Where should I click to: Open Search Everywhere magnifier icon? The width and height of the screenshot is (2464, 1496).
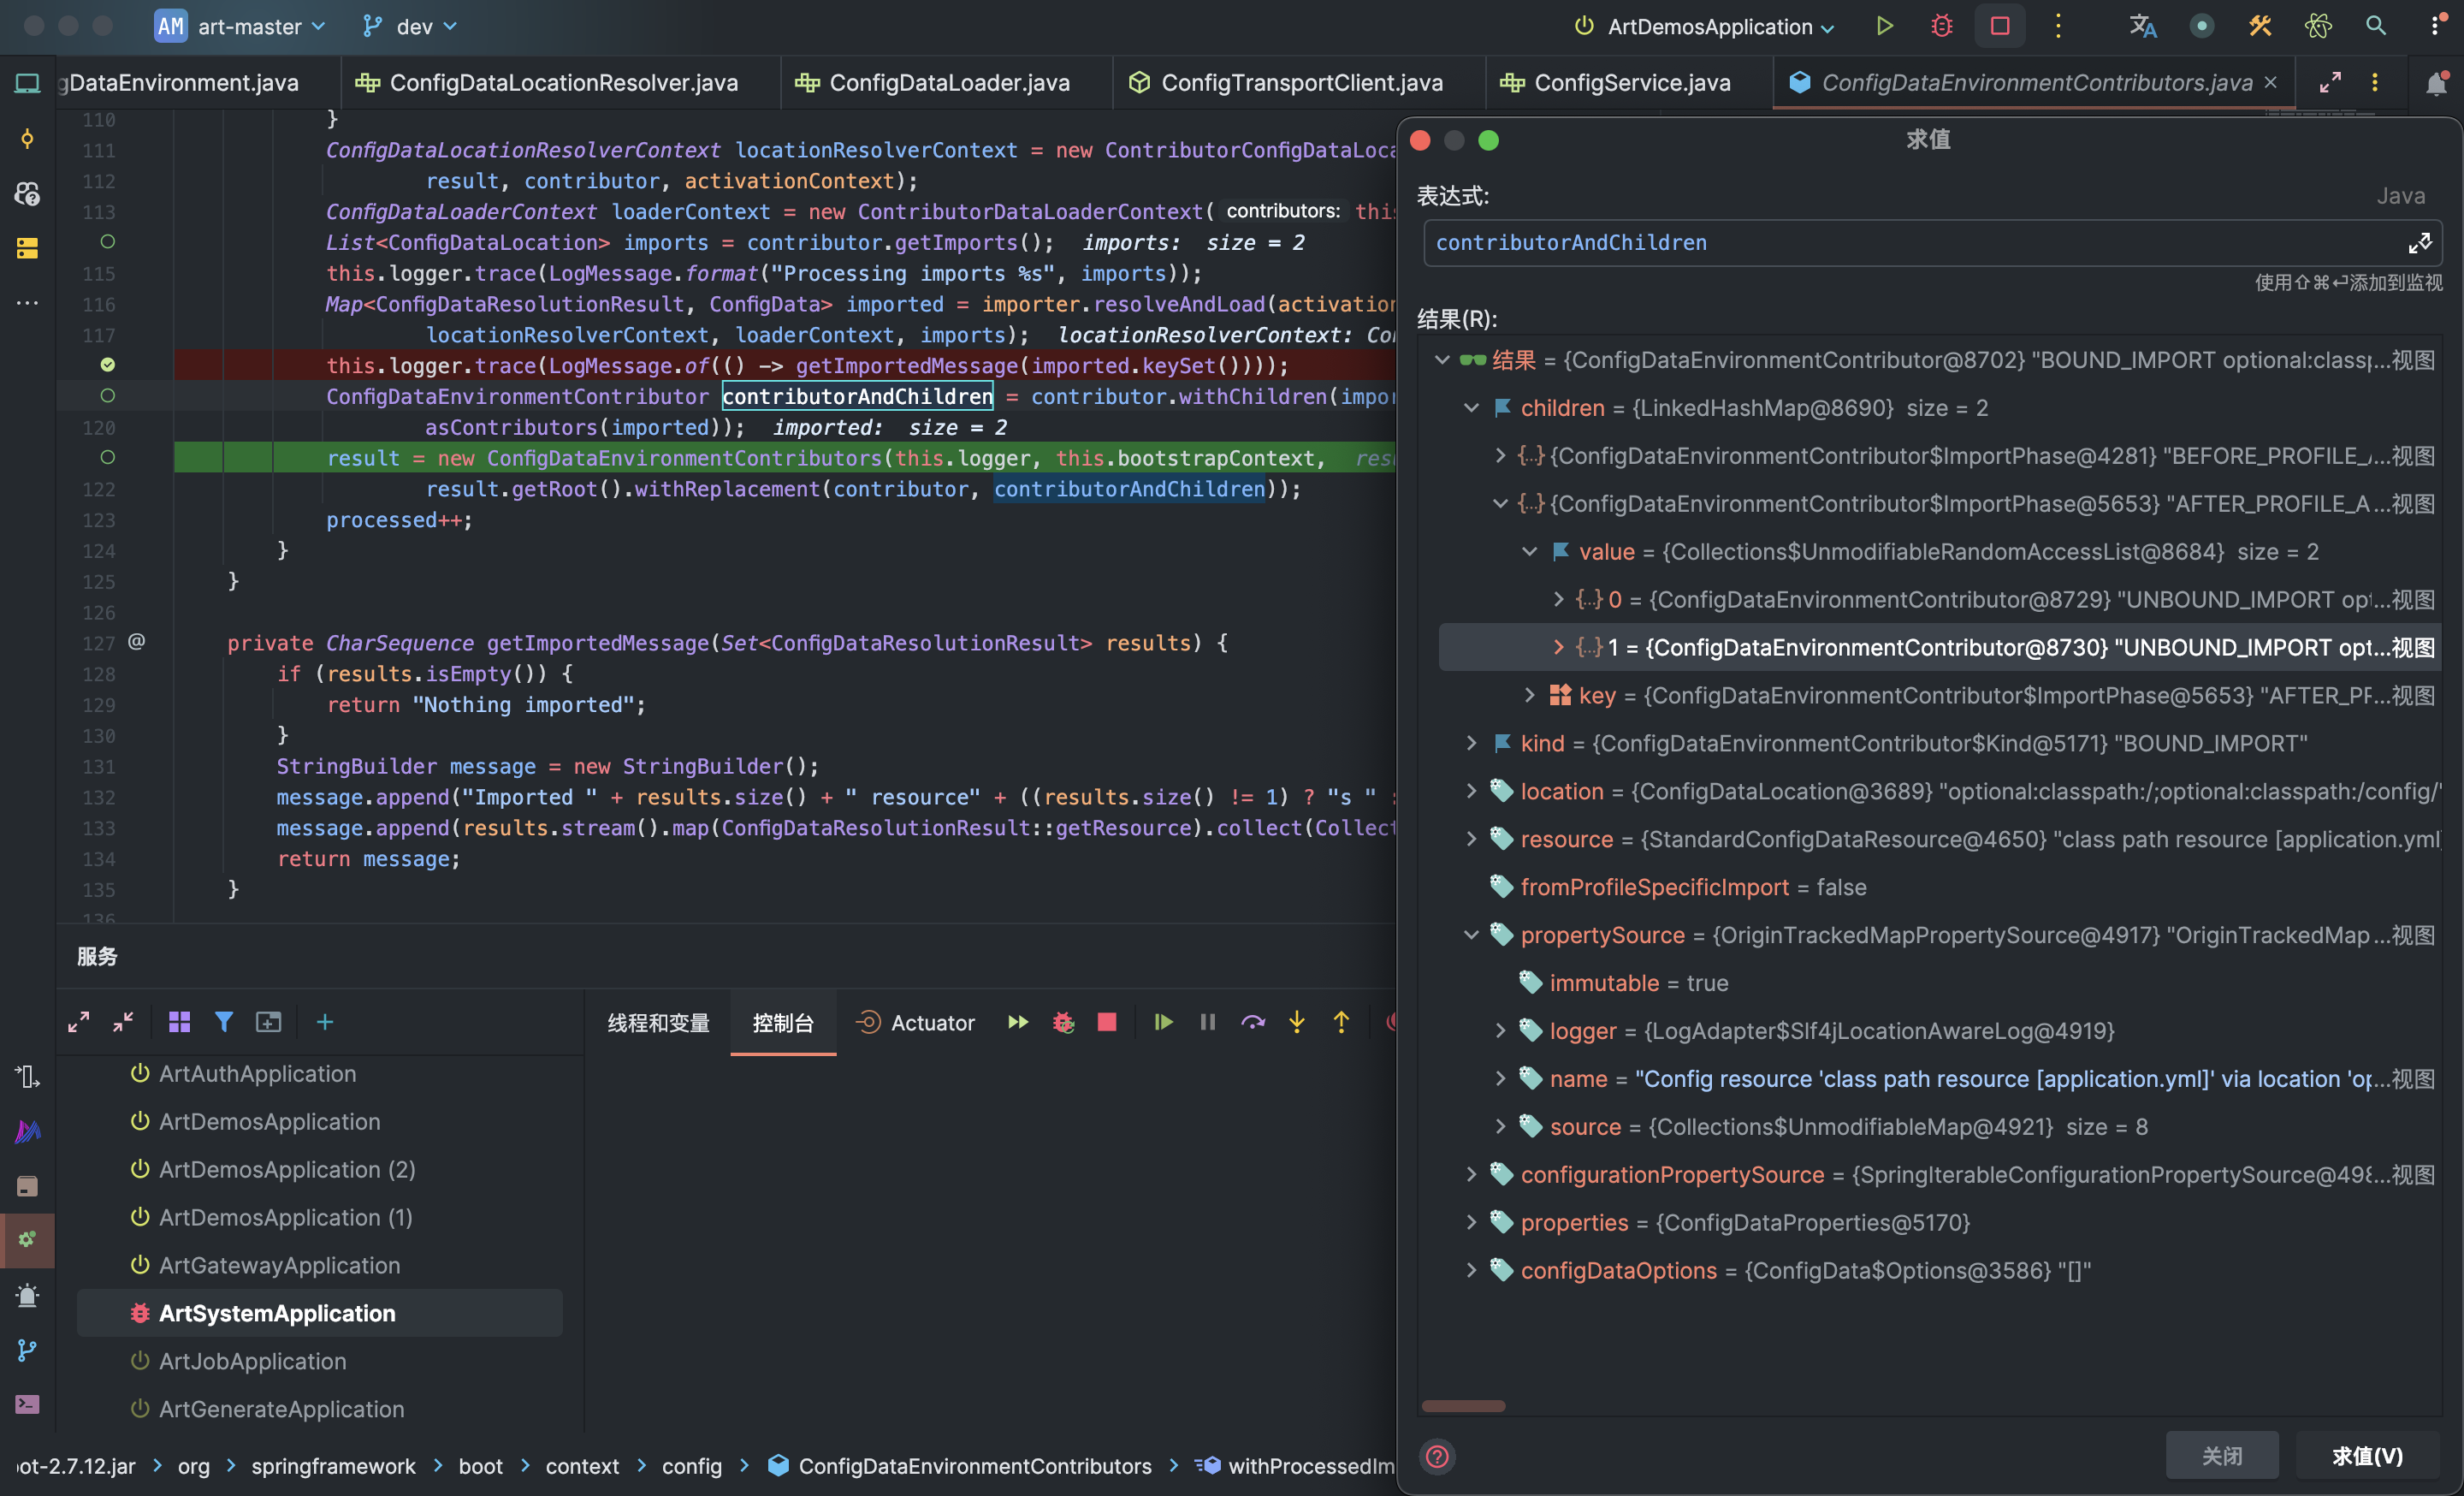click(x=2376, y=27)
